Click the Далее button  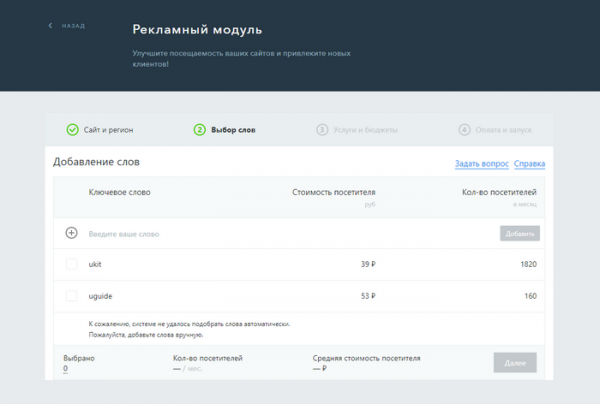[515, 363]
